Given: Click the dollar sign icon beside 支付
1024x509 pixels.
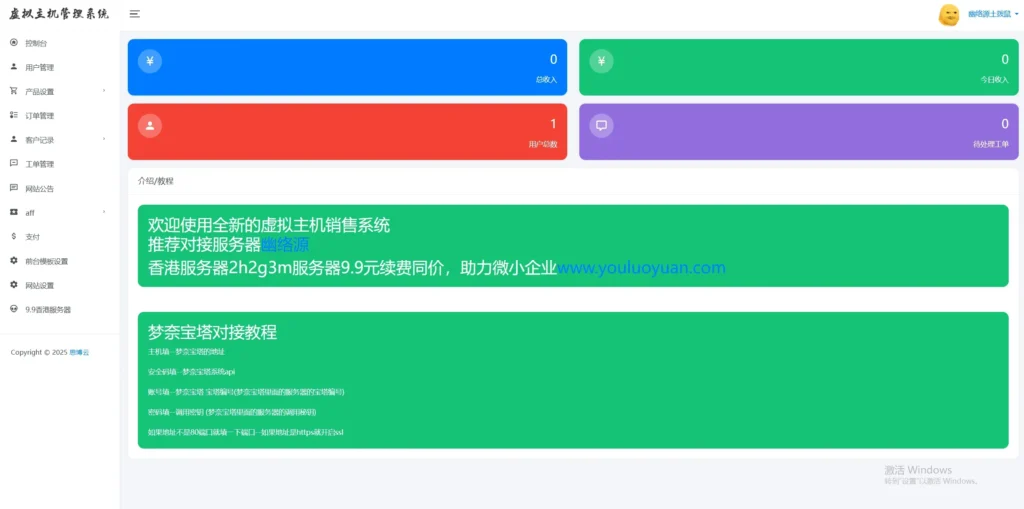Looking at the screenshot, I should coord(14,236).
